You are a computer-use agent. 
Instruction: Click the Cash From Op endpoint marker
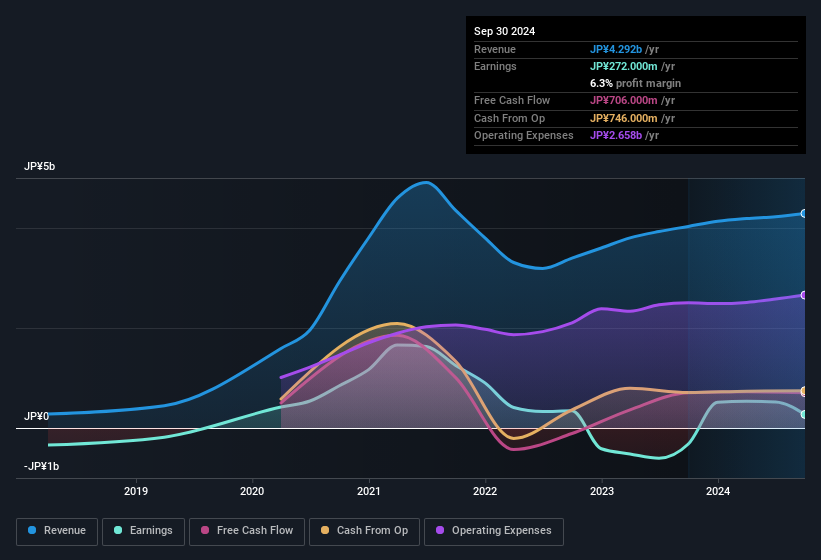click(804, 390)
